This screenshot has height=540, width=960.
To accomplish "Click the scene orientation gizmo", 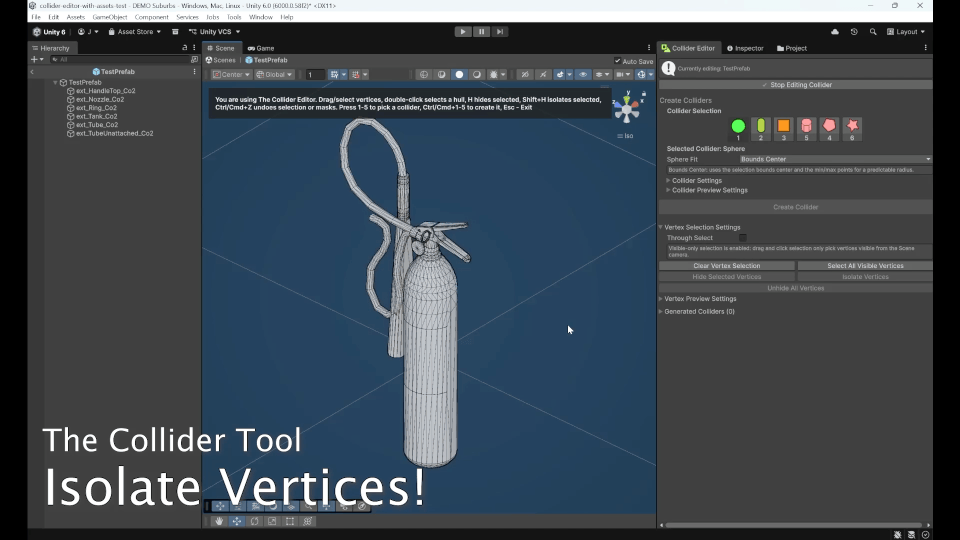I will click(627, 108).
